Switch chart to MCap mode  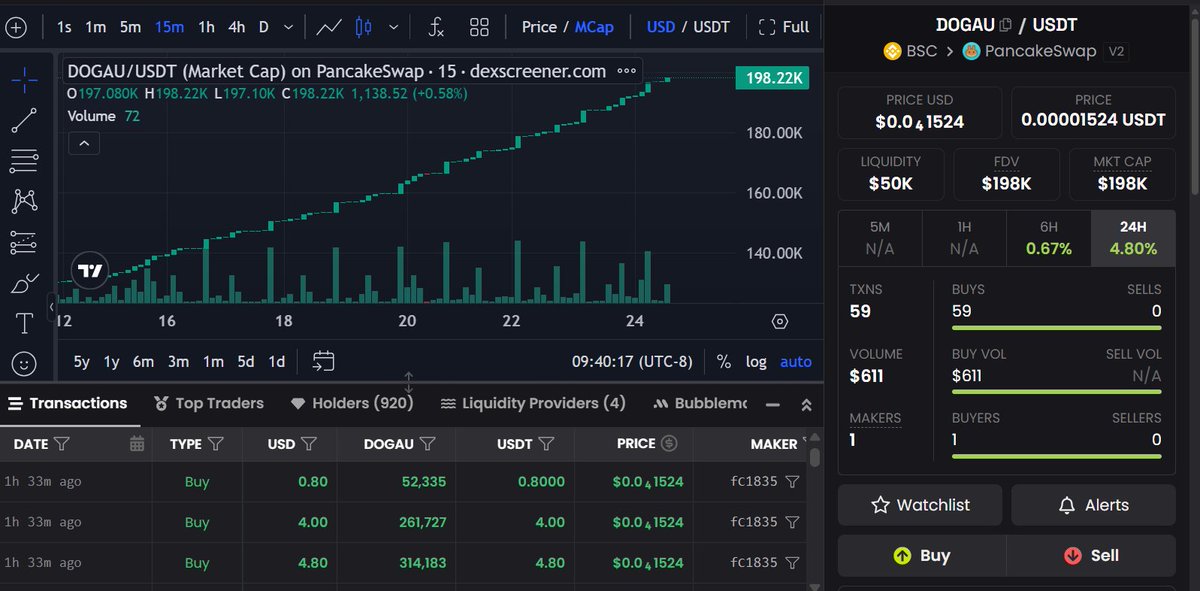pos(594,27)
